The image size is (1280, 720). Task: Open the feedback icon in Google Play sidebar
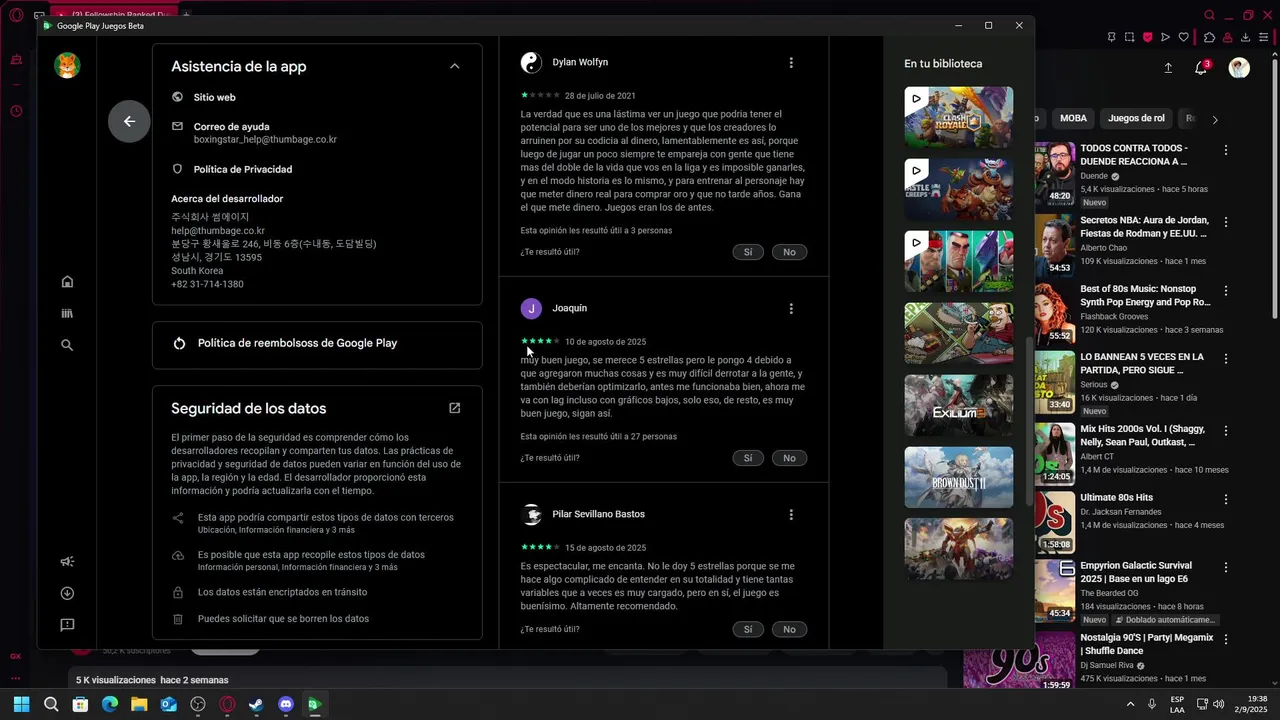(x=67, y=625)
